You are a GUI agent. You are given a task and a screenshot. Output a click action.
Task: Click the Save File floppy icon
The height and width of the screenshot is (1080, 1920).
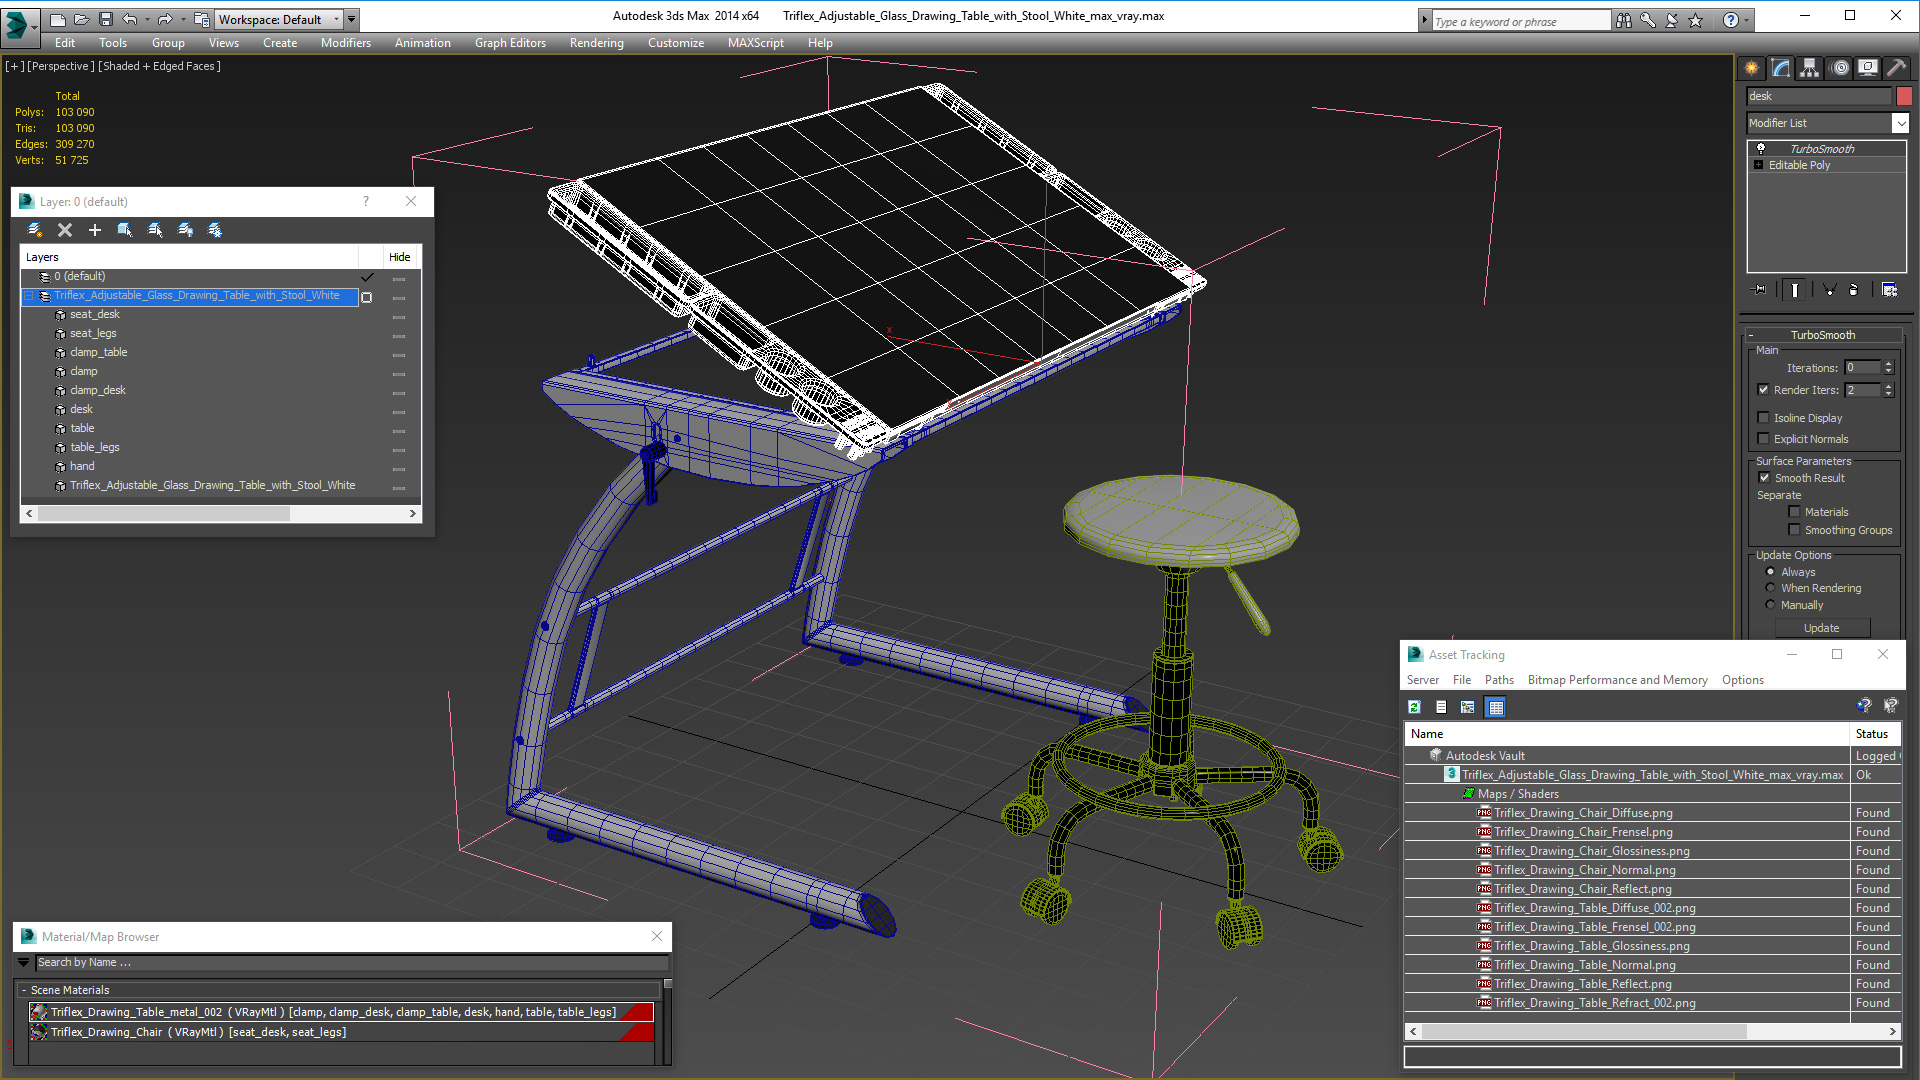pyautogui.click(x=105, y=19)
